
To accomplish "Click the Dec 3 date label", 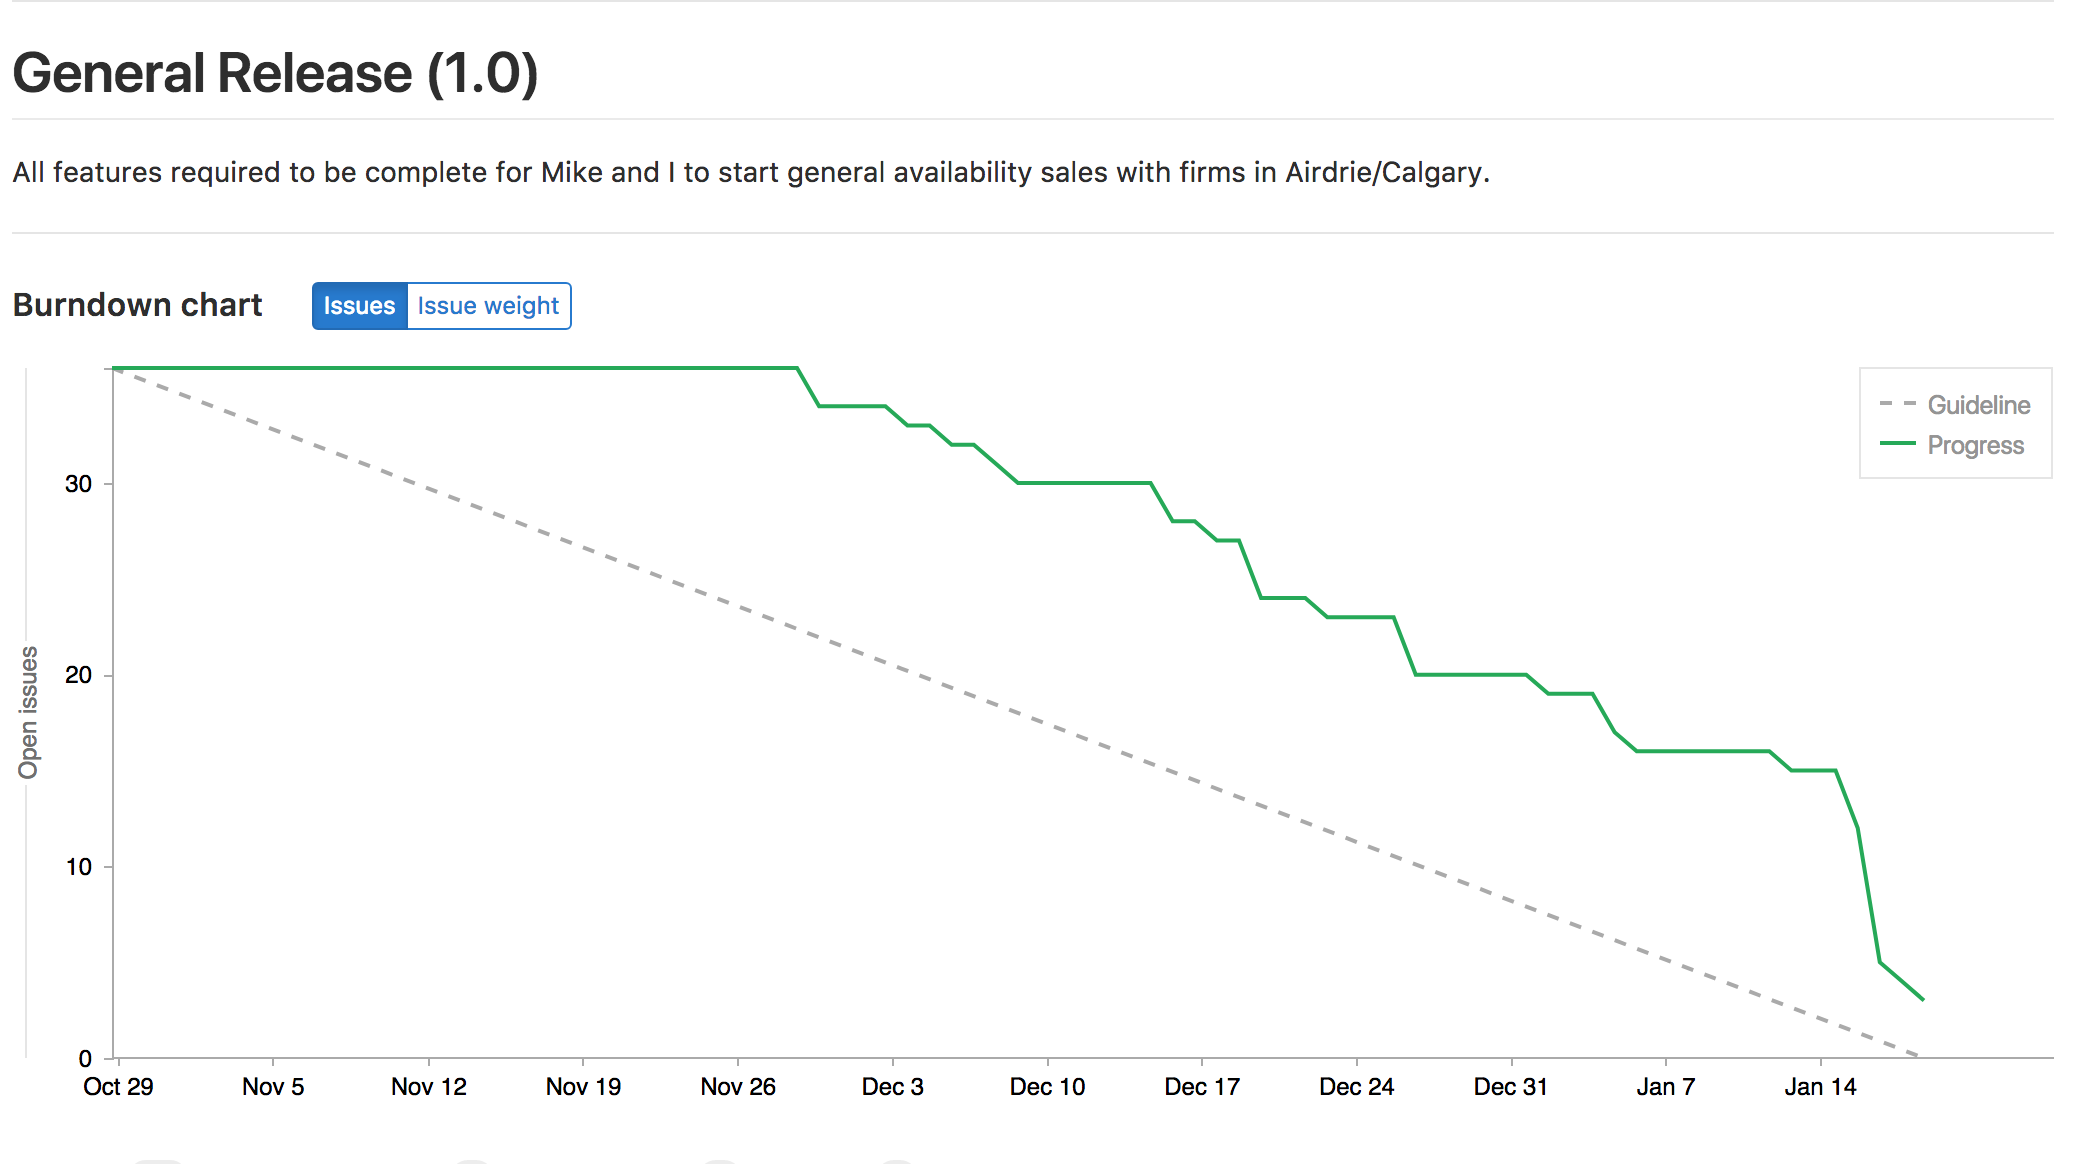I will coord(893,1087).
